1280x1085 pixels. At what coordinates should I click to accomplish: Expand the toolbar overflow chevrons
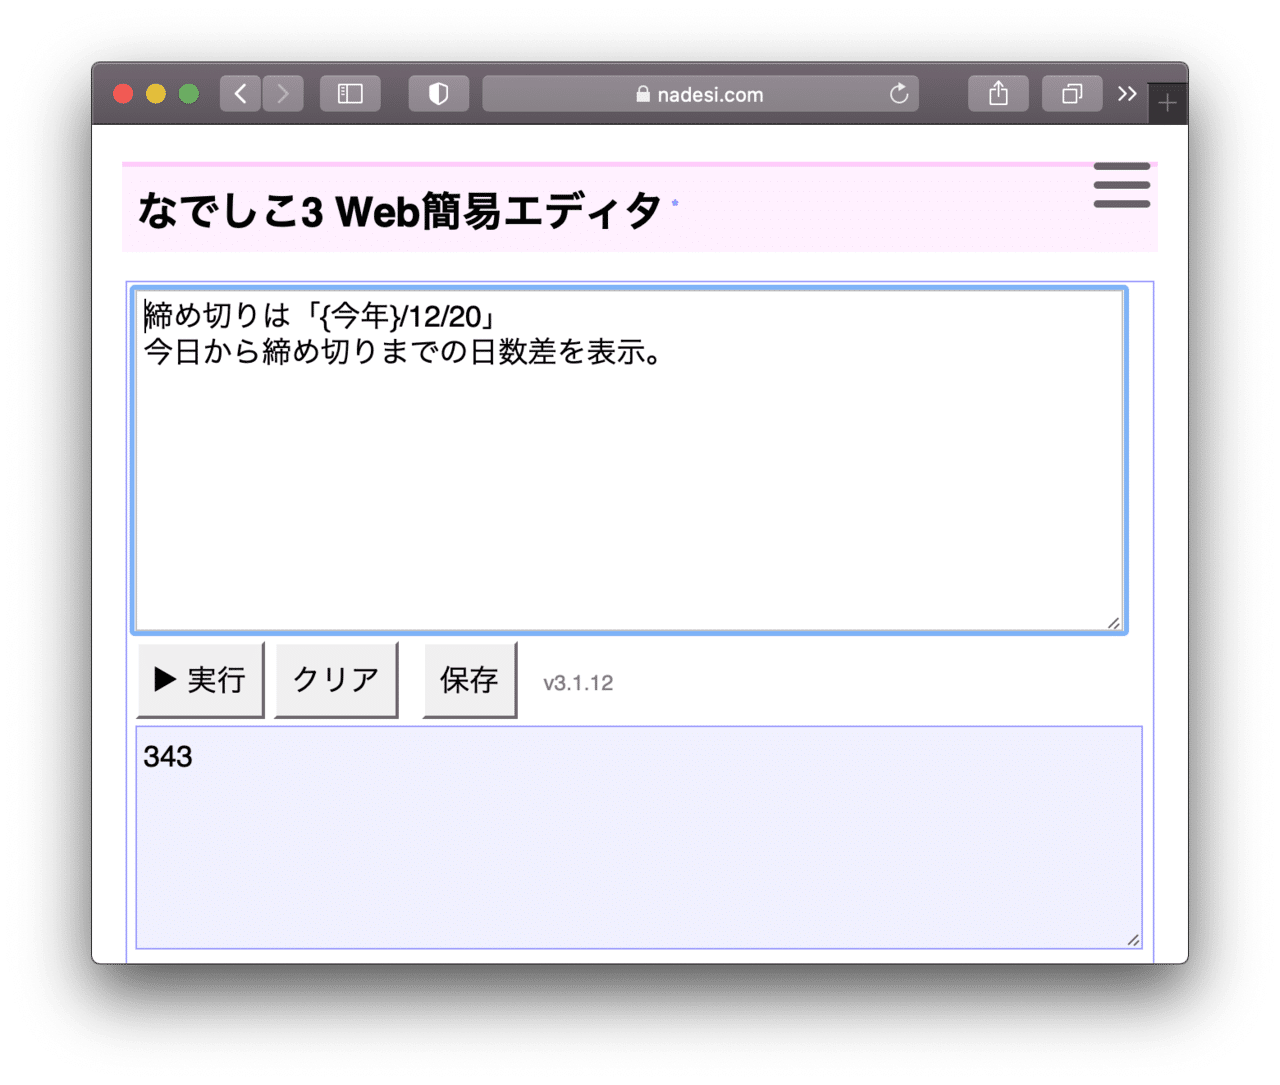(1127, 94)
